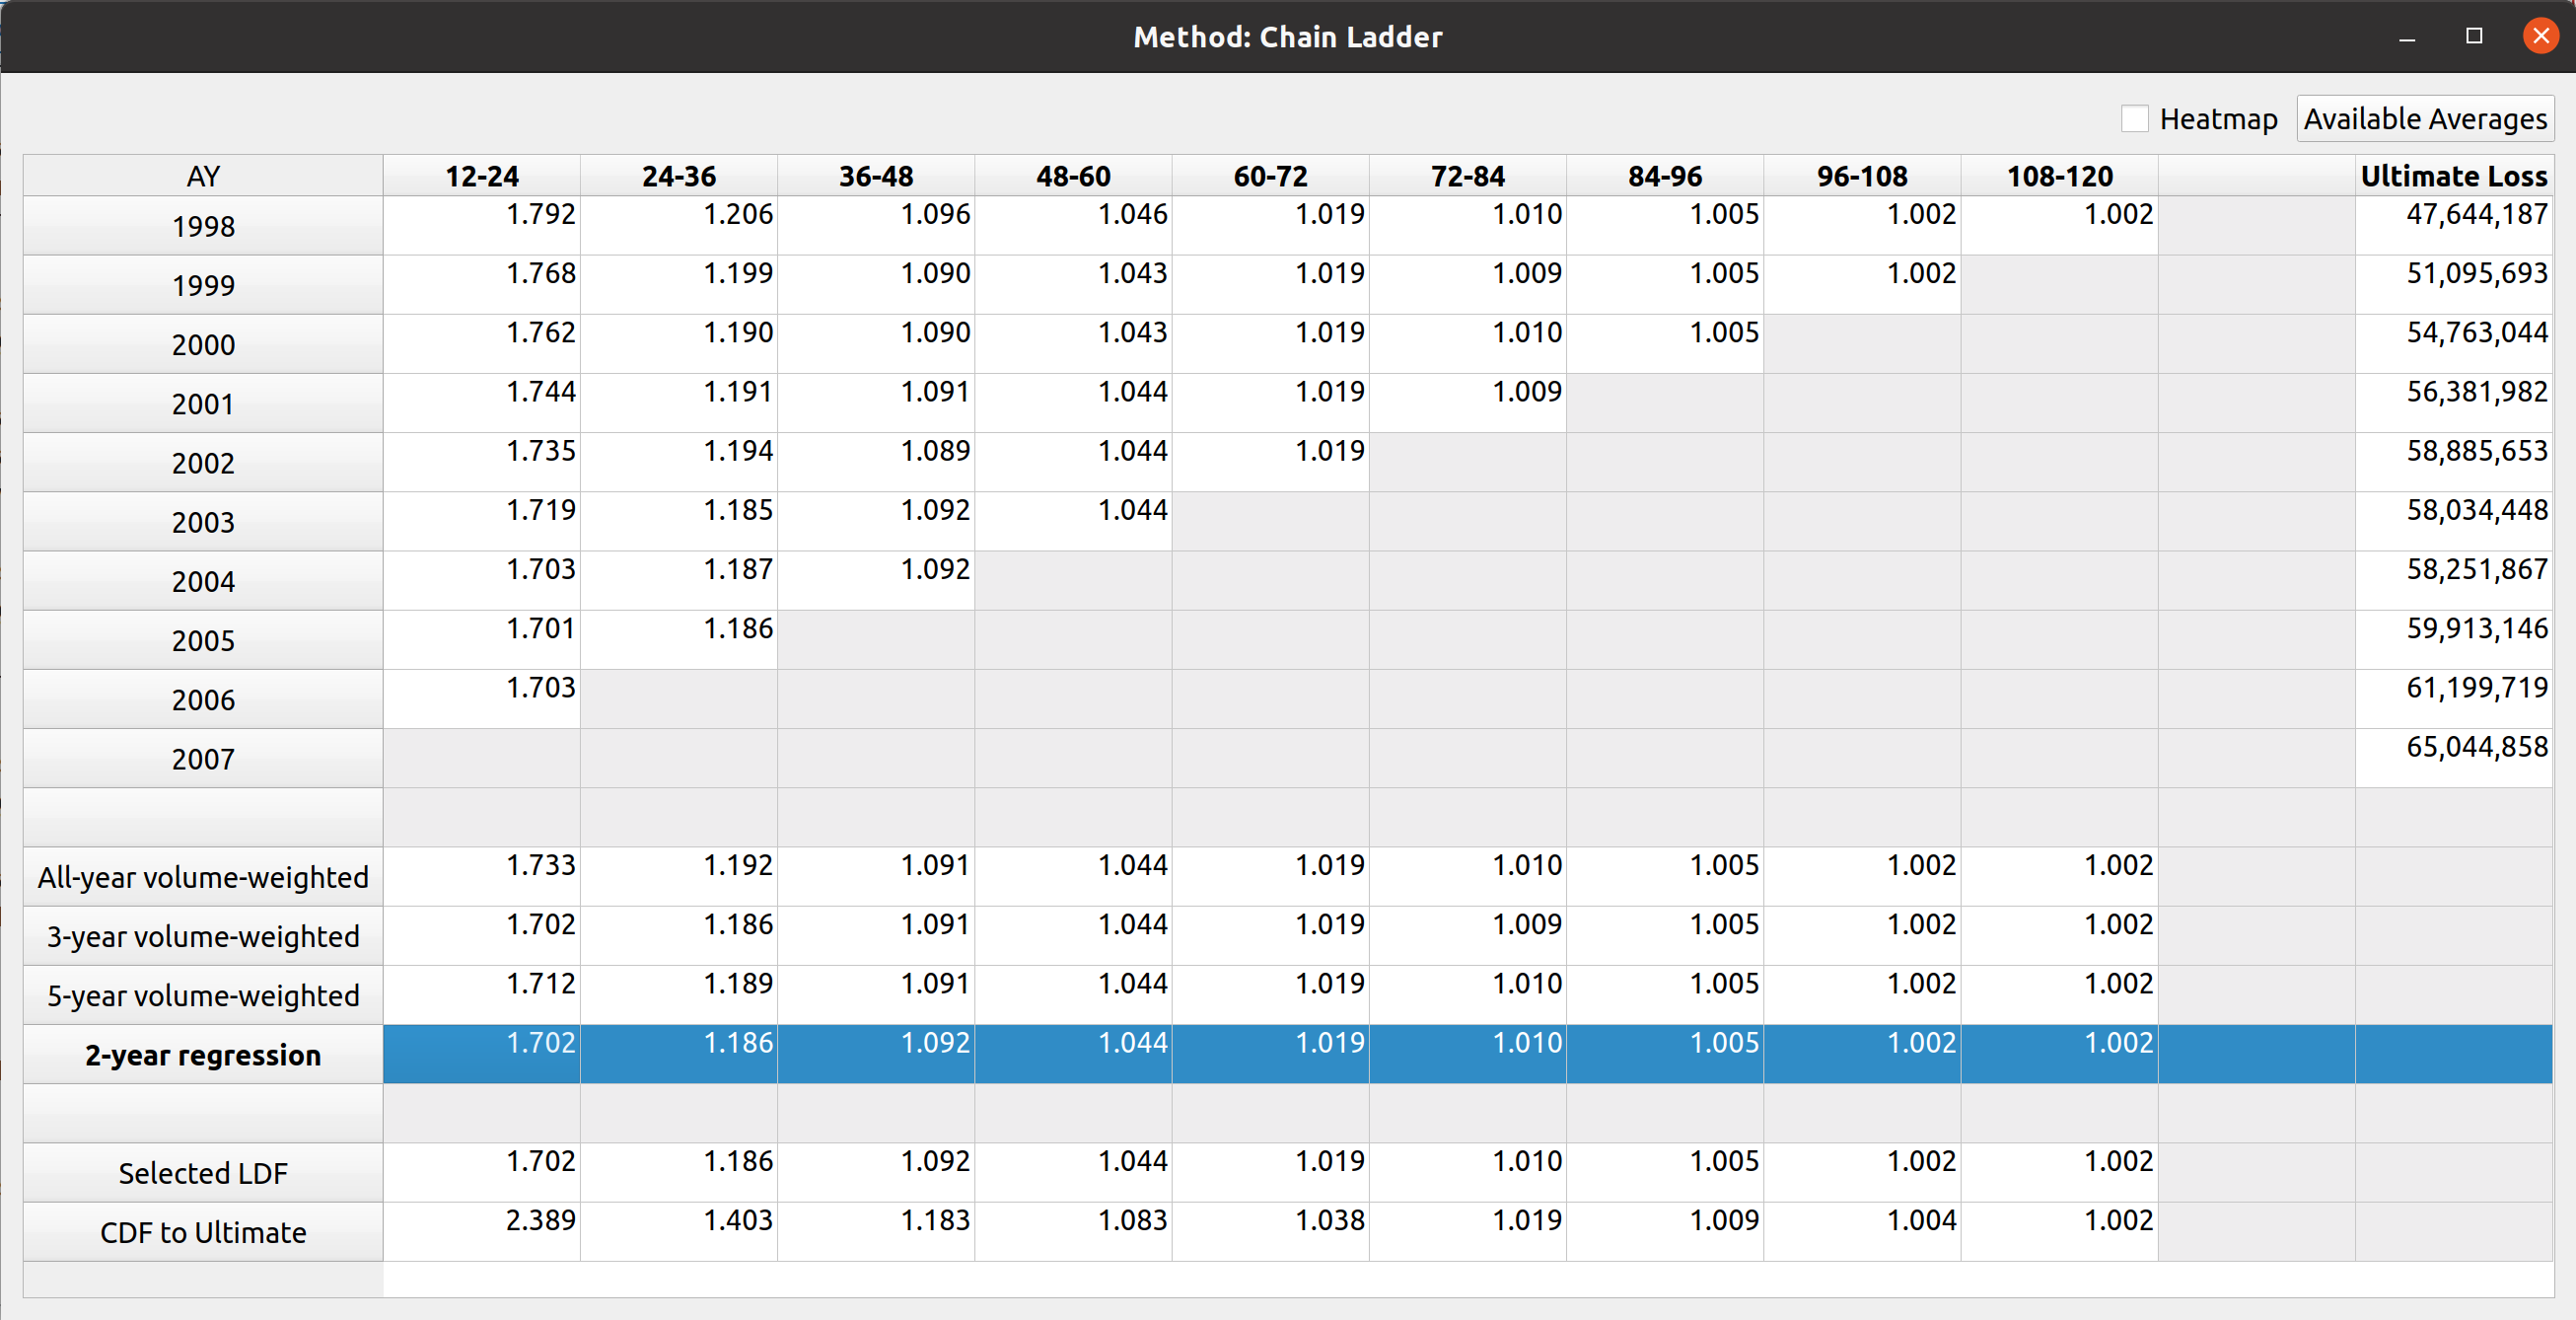Select the 1998 accident year row

(x=203, y=226)
